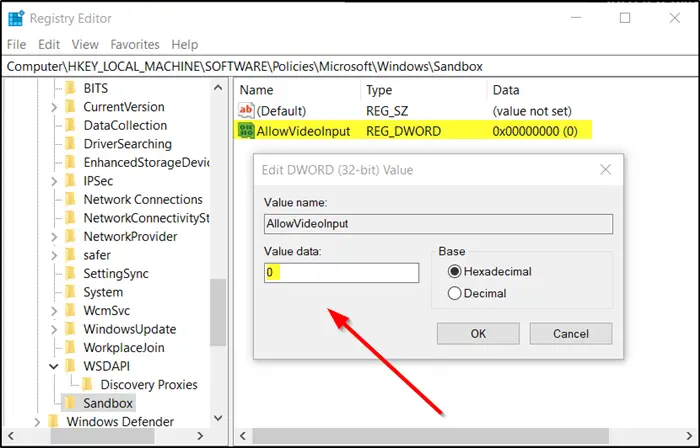Viewport: 700px width, 448px height.
Task: Select the IPSec folder icon
Action: pyautogui.click(x=71, y=181)
